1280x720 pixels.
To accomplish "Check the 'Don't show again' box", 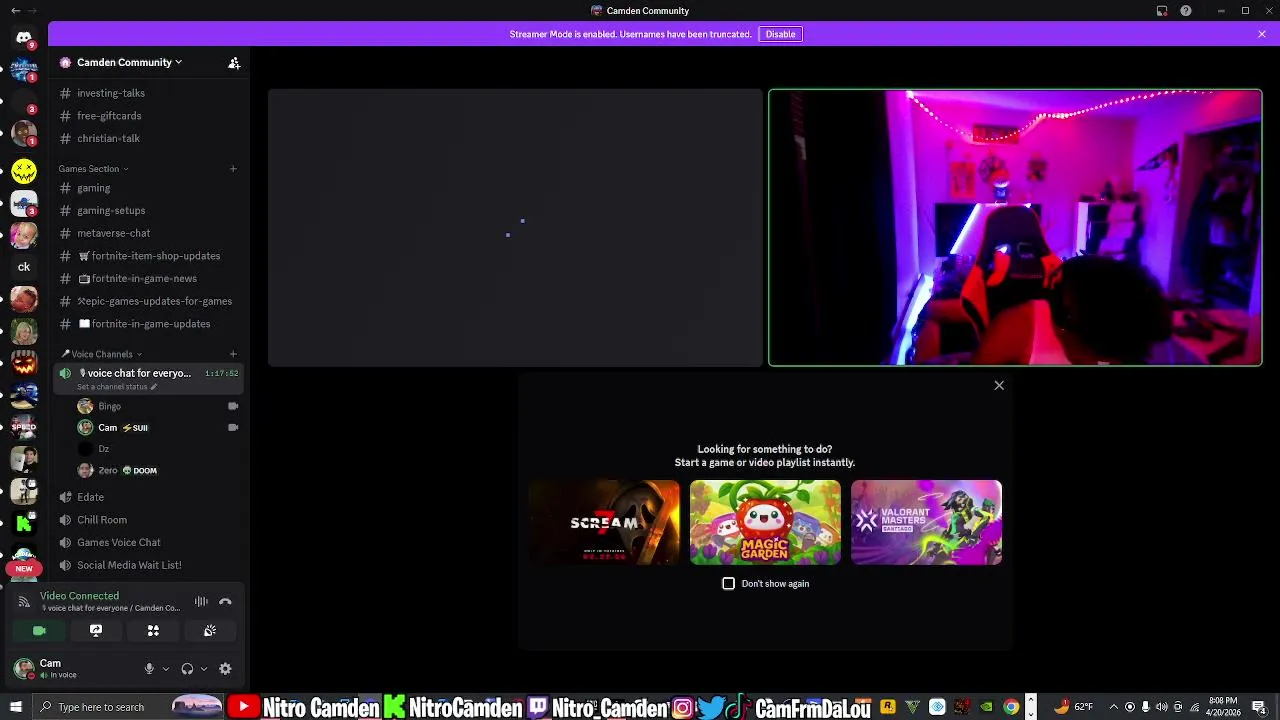I will click(x=728, y=584).
